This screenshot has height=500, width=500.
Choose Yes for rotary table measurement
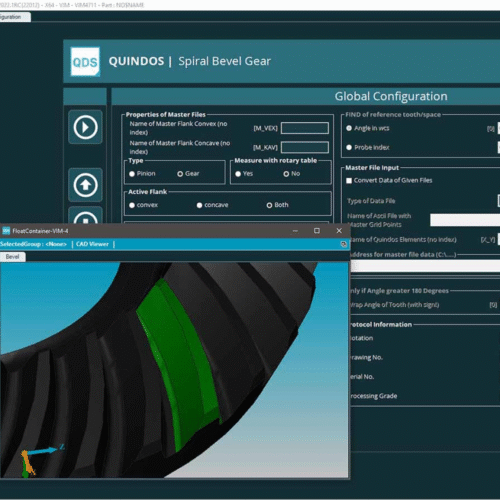click(238, 174)
